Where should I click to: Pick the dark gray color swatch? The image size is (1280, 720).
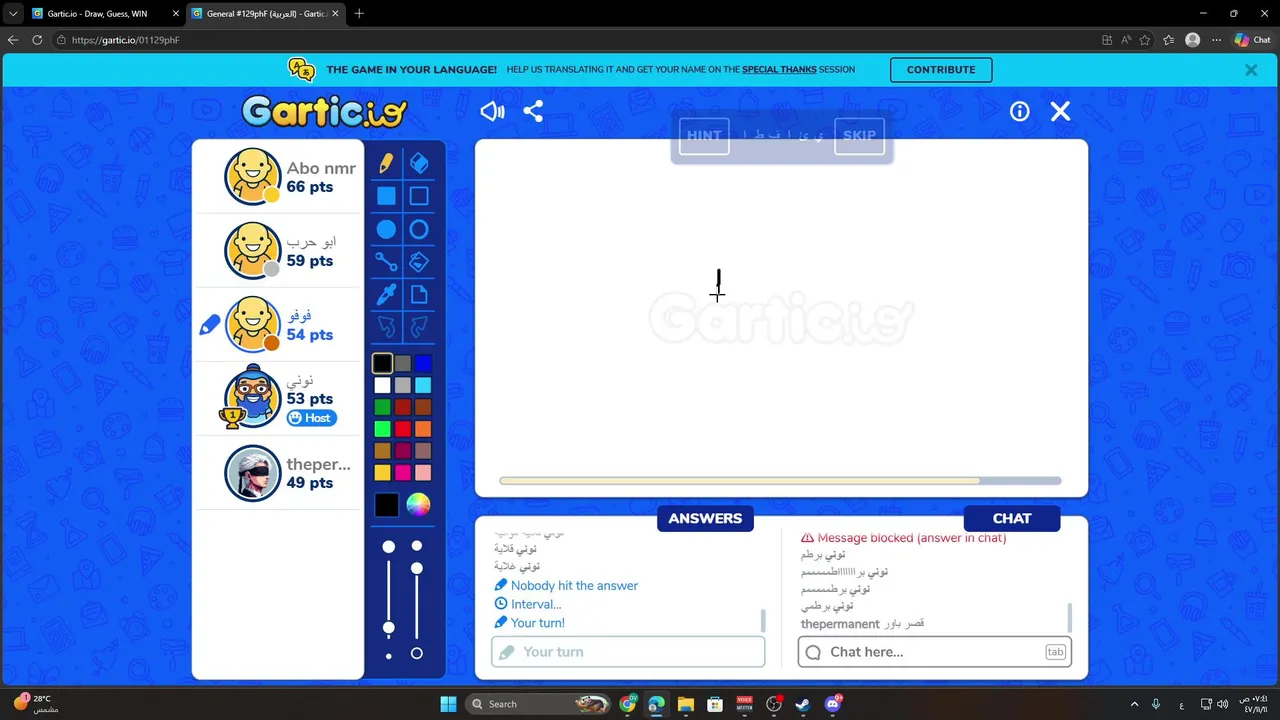402,363
